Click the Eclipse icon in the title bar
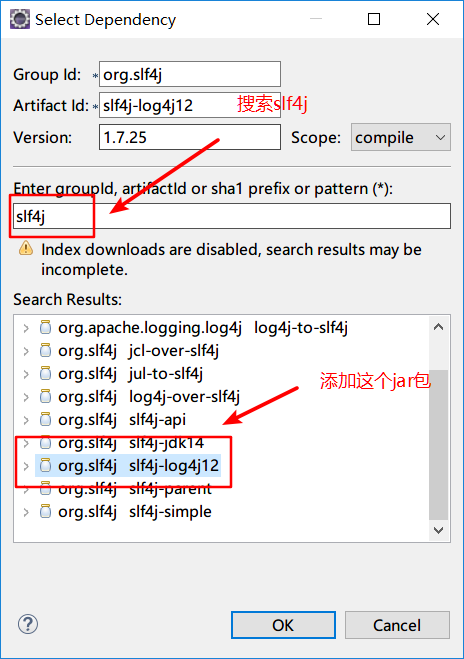Viewport: 464px width, 659px height. 20,19
